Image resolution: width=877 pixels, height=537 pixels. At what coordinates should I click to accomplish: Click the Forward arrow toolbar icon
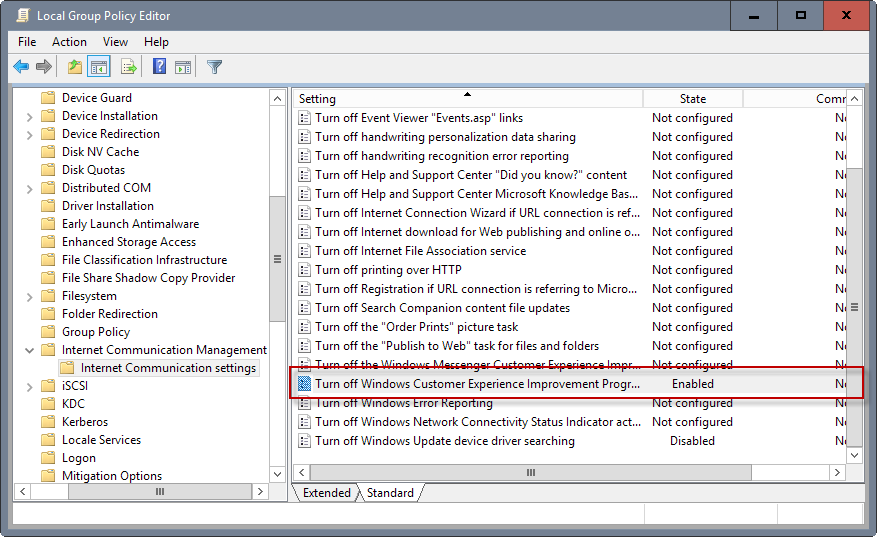(x=44, y=67)
